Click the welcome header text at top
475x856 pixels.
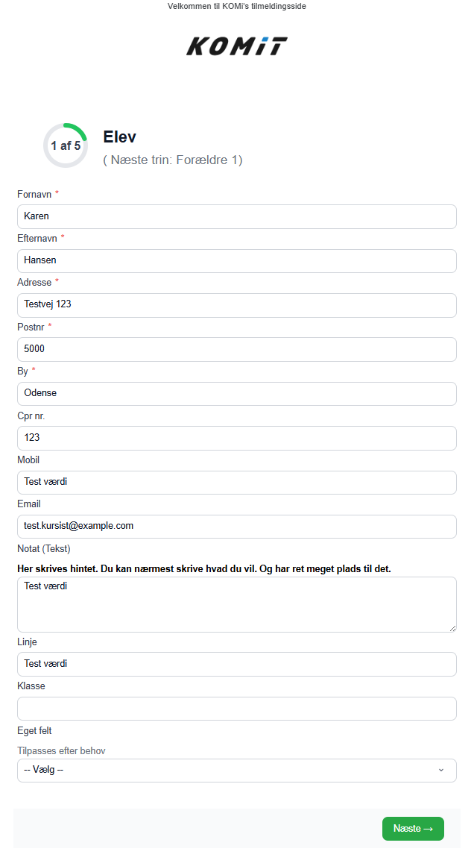236,7
